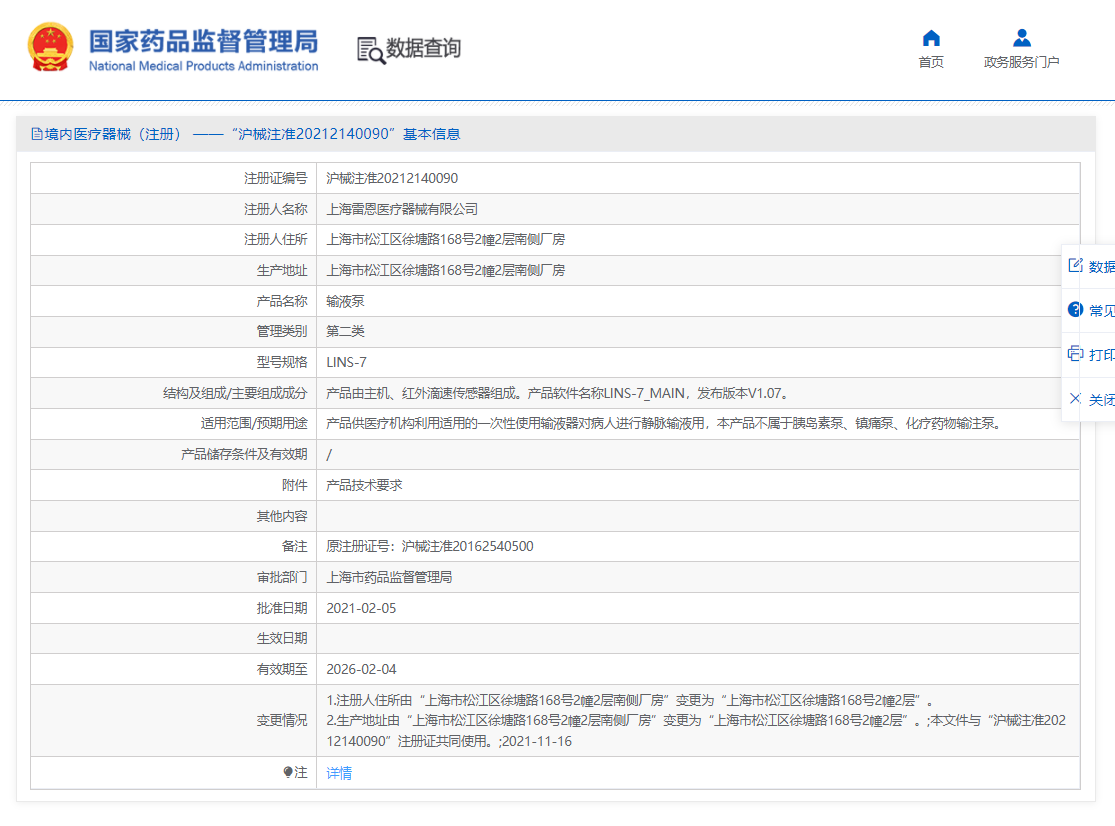1115x826 pixels.
Task: Click the 数据查询 search document icon
Action: pyautogui.click(x=370, y=50)
